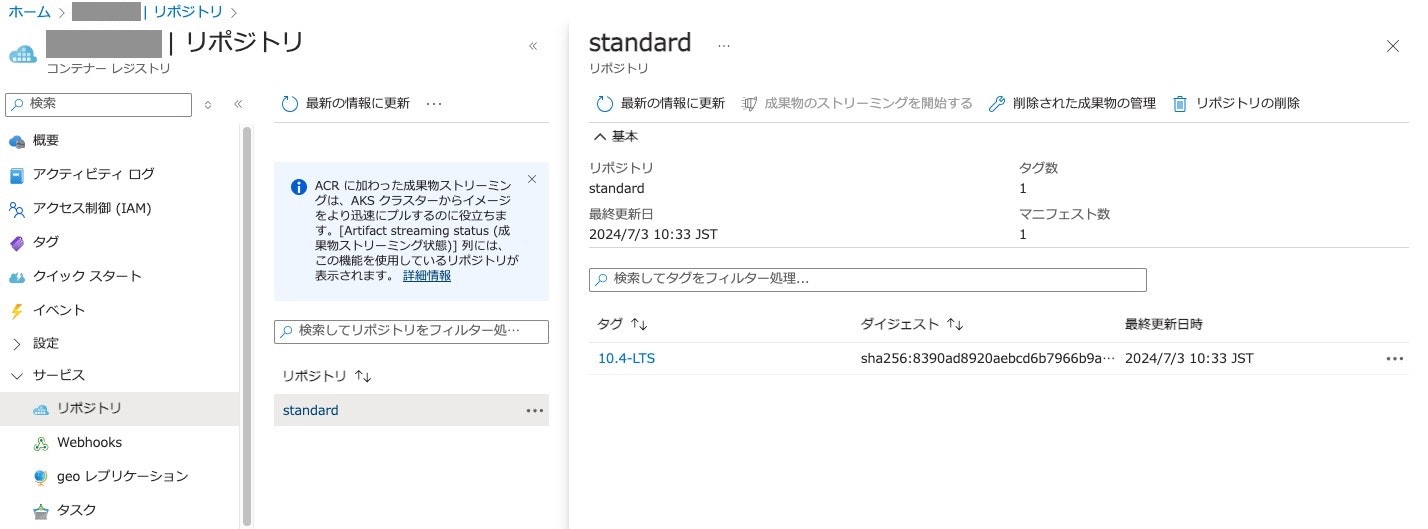Open アクティビティ ログ in sidebar
Viewport: 1428px width, 529px height.
93,174
